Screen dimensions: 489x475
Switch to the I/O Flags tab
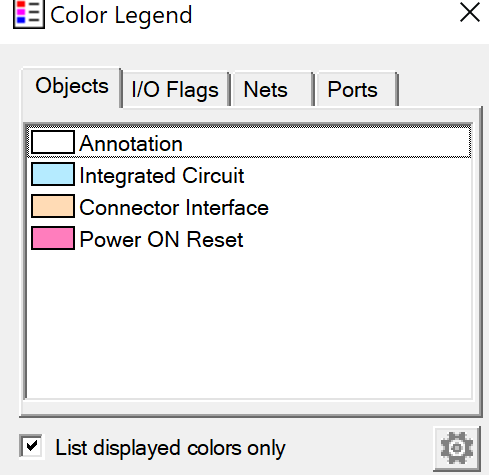tap(175, 89)
